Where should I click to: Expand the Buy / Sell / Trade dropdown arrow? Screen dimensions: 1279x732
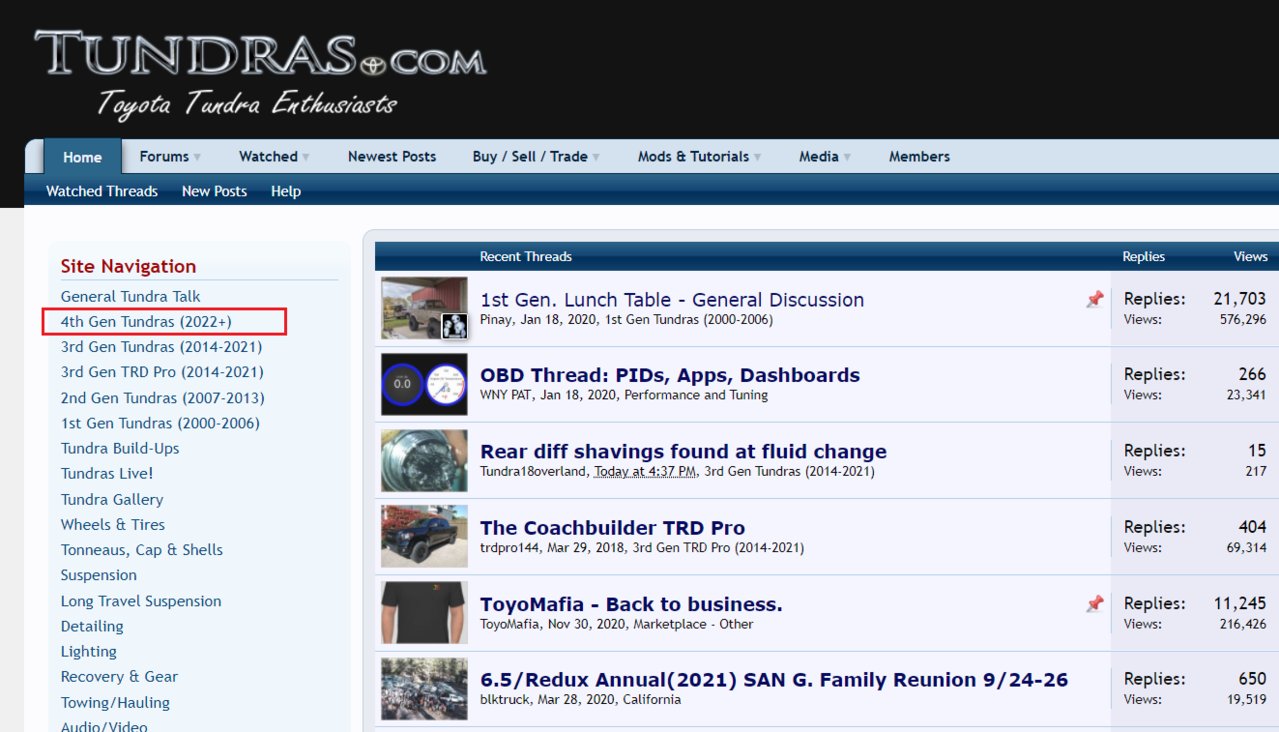click(x=596, y=157)
